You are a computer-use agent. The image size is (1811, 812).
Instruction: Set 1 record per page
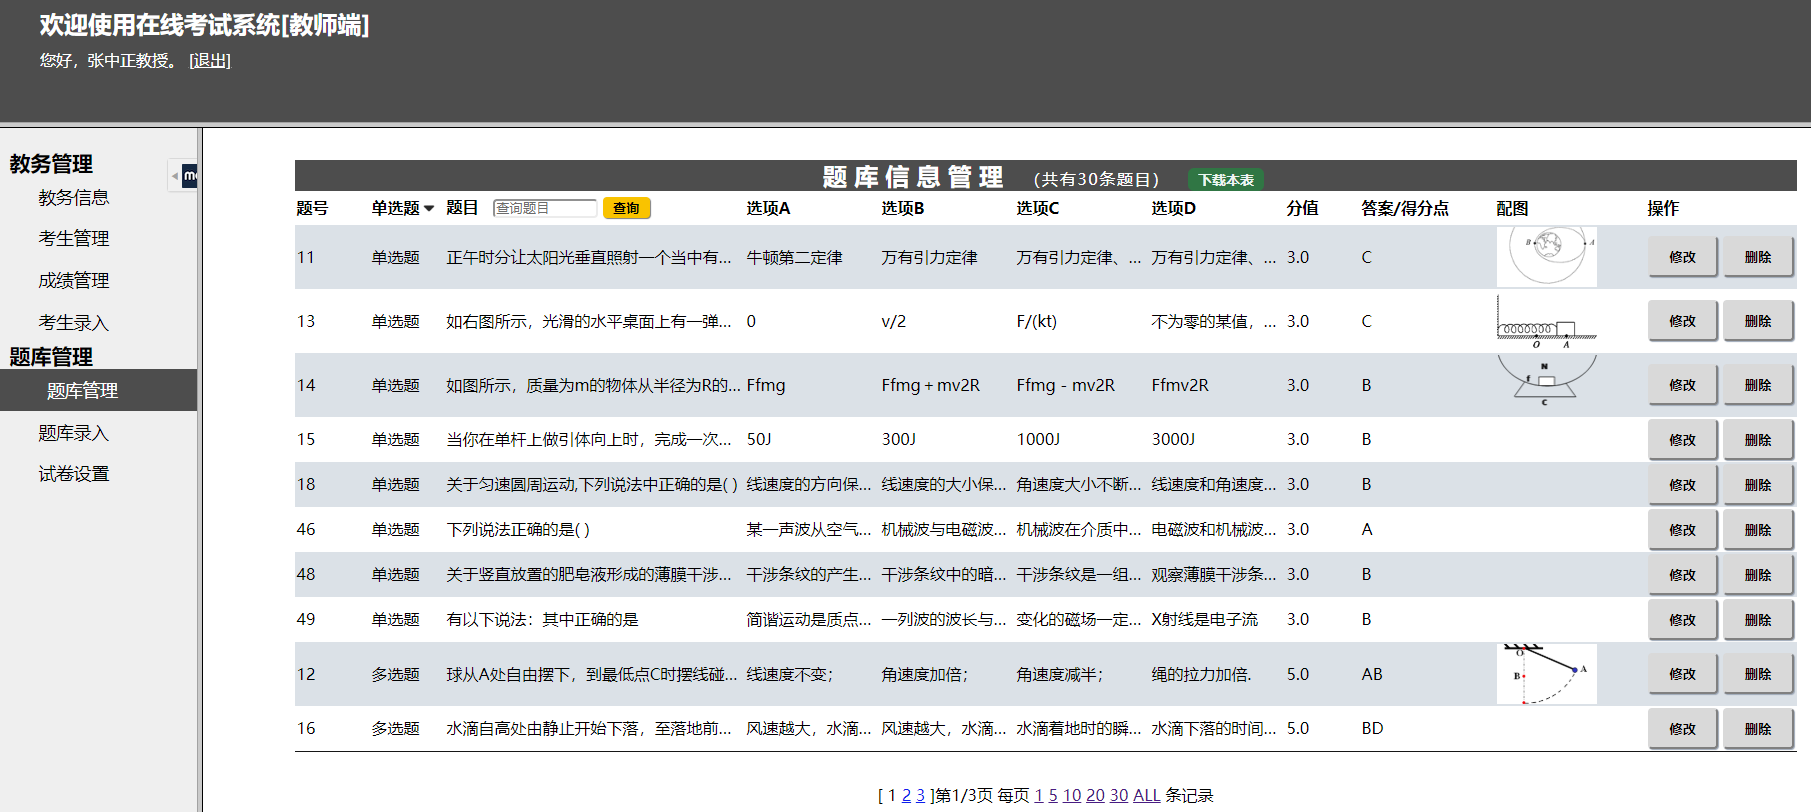coord(1039,796)
